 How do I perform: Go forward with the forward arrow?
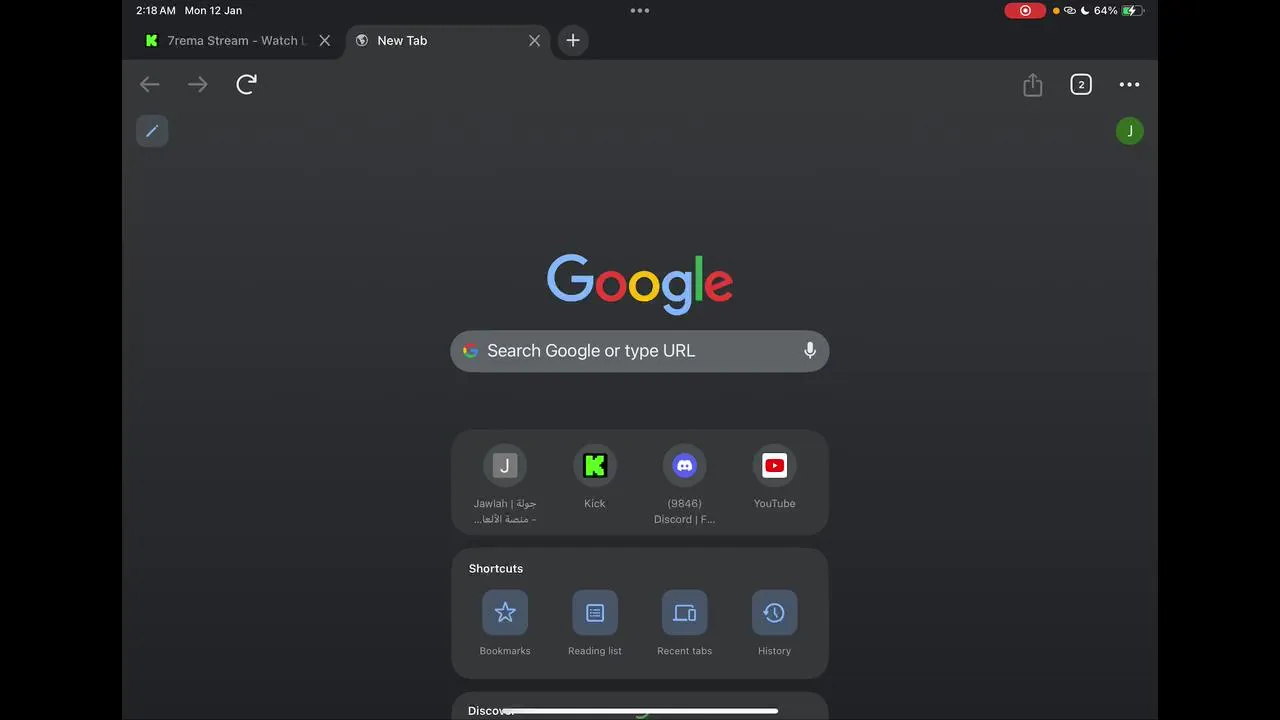point(198,85)
